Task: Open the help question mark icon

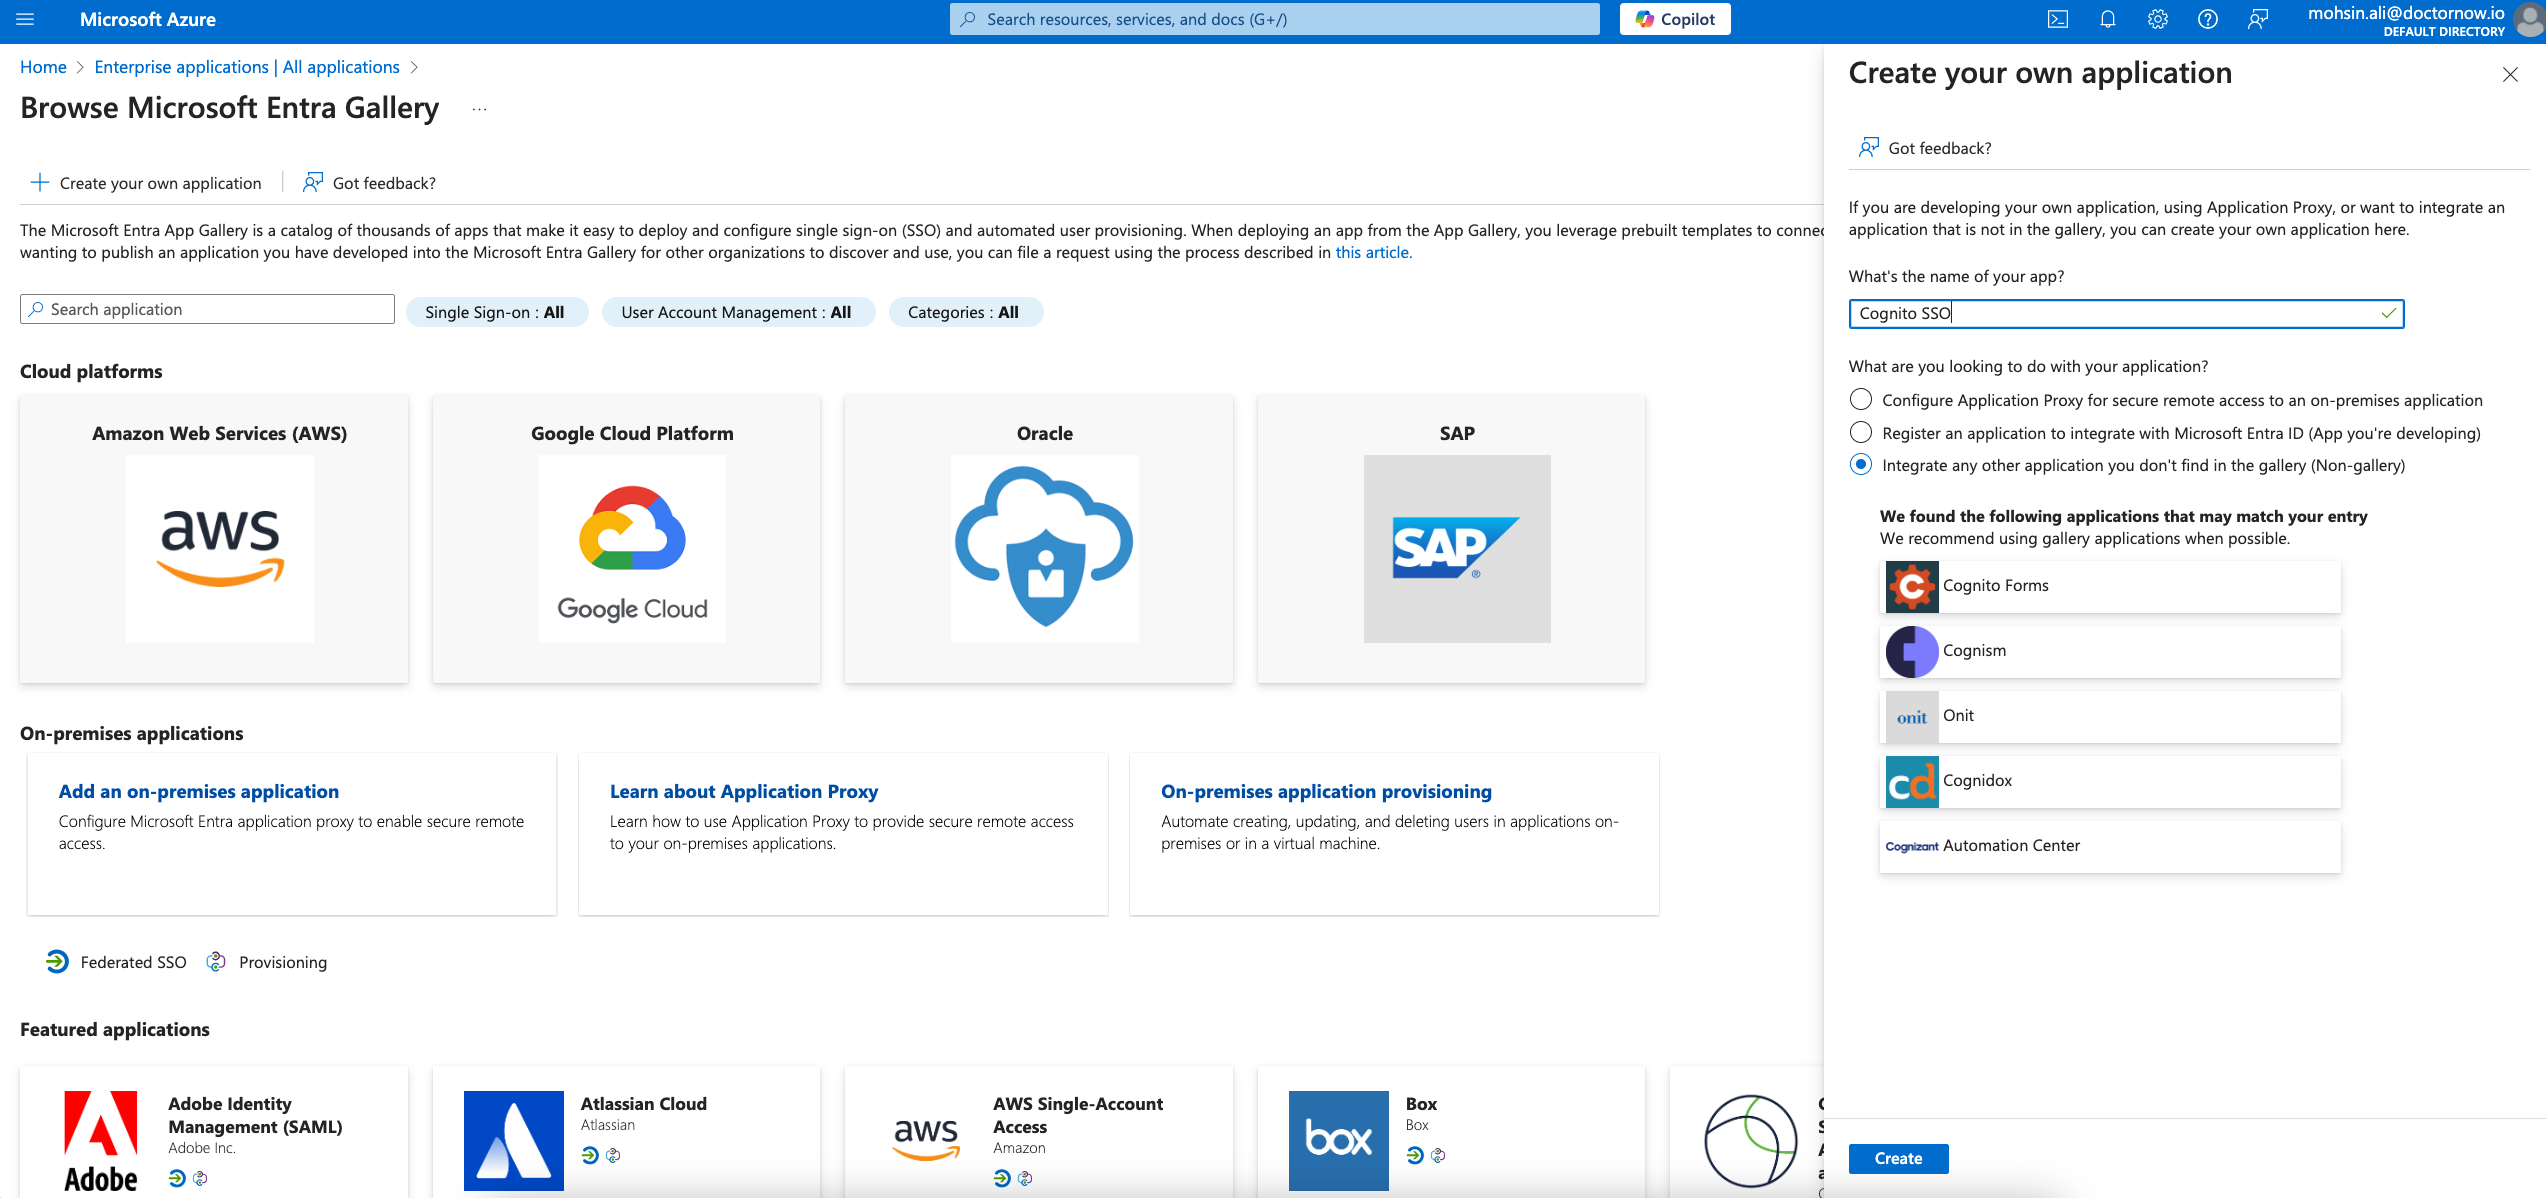Action: (x=2207, y=19)
